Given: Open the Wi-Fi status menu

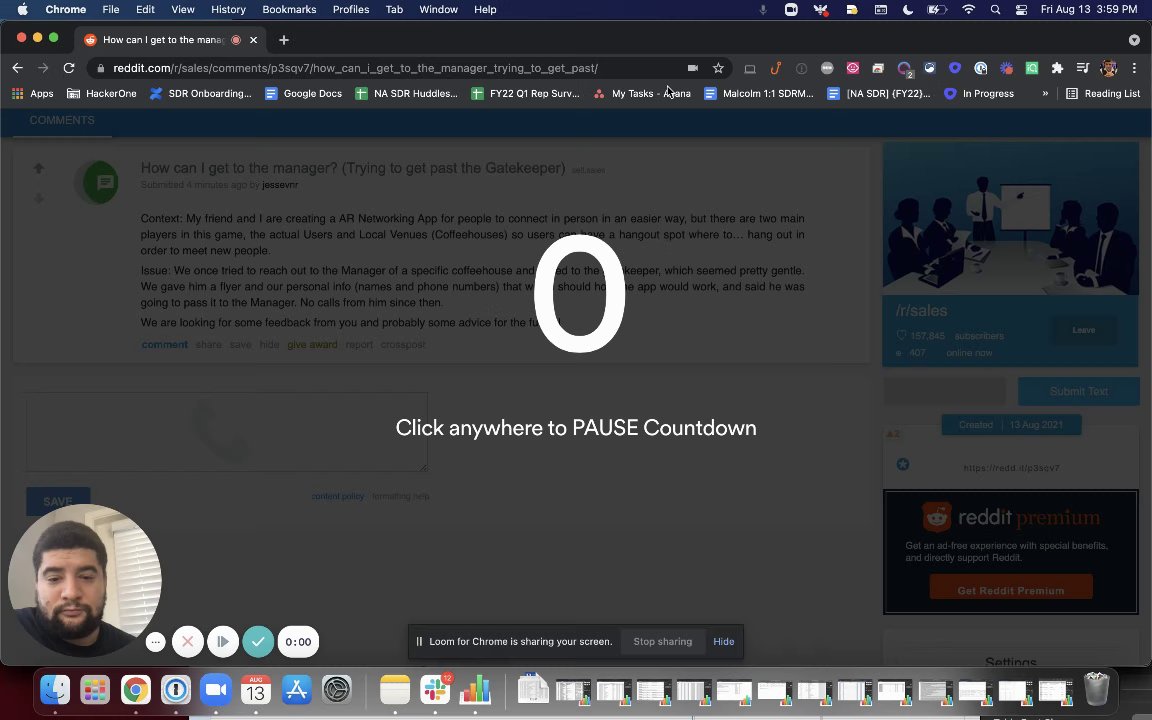Looking at the screenshot, I should coord(968,10).
